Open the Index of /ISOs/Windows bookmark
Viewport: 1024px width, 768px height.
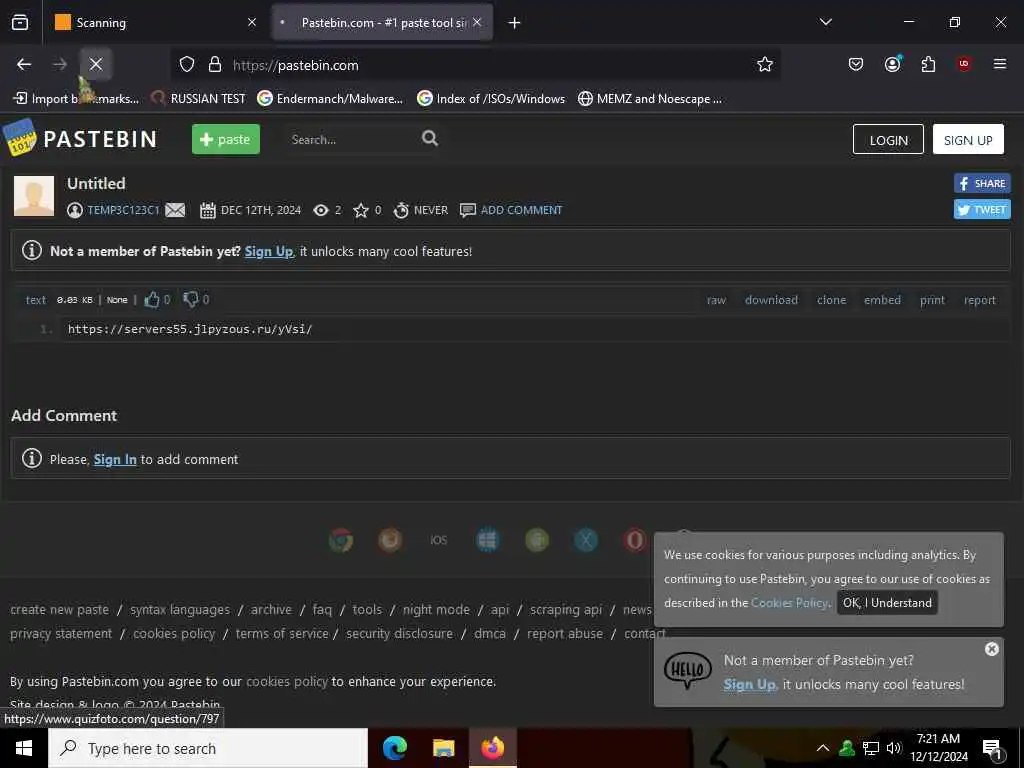pos(491,99)
